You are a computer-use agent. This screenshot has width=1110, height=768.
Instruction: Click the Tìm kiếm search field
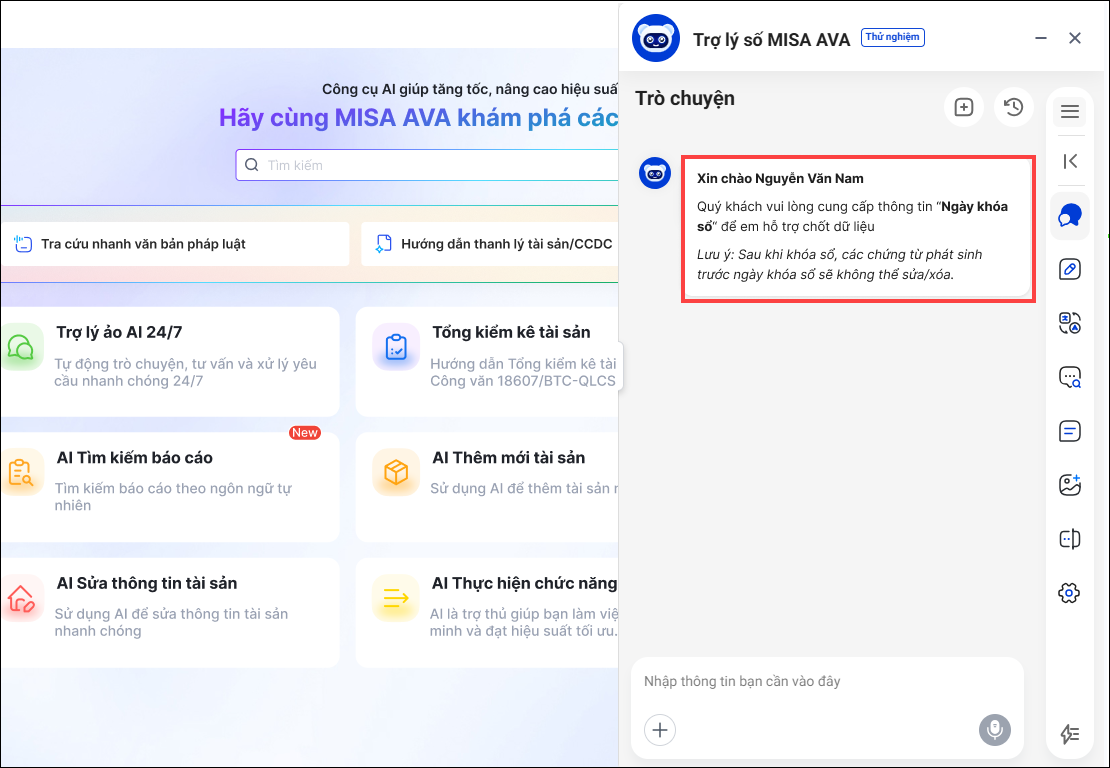tap(427, 165)
